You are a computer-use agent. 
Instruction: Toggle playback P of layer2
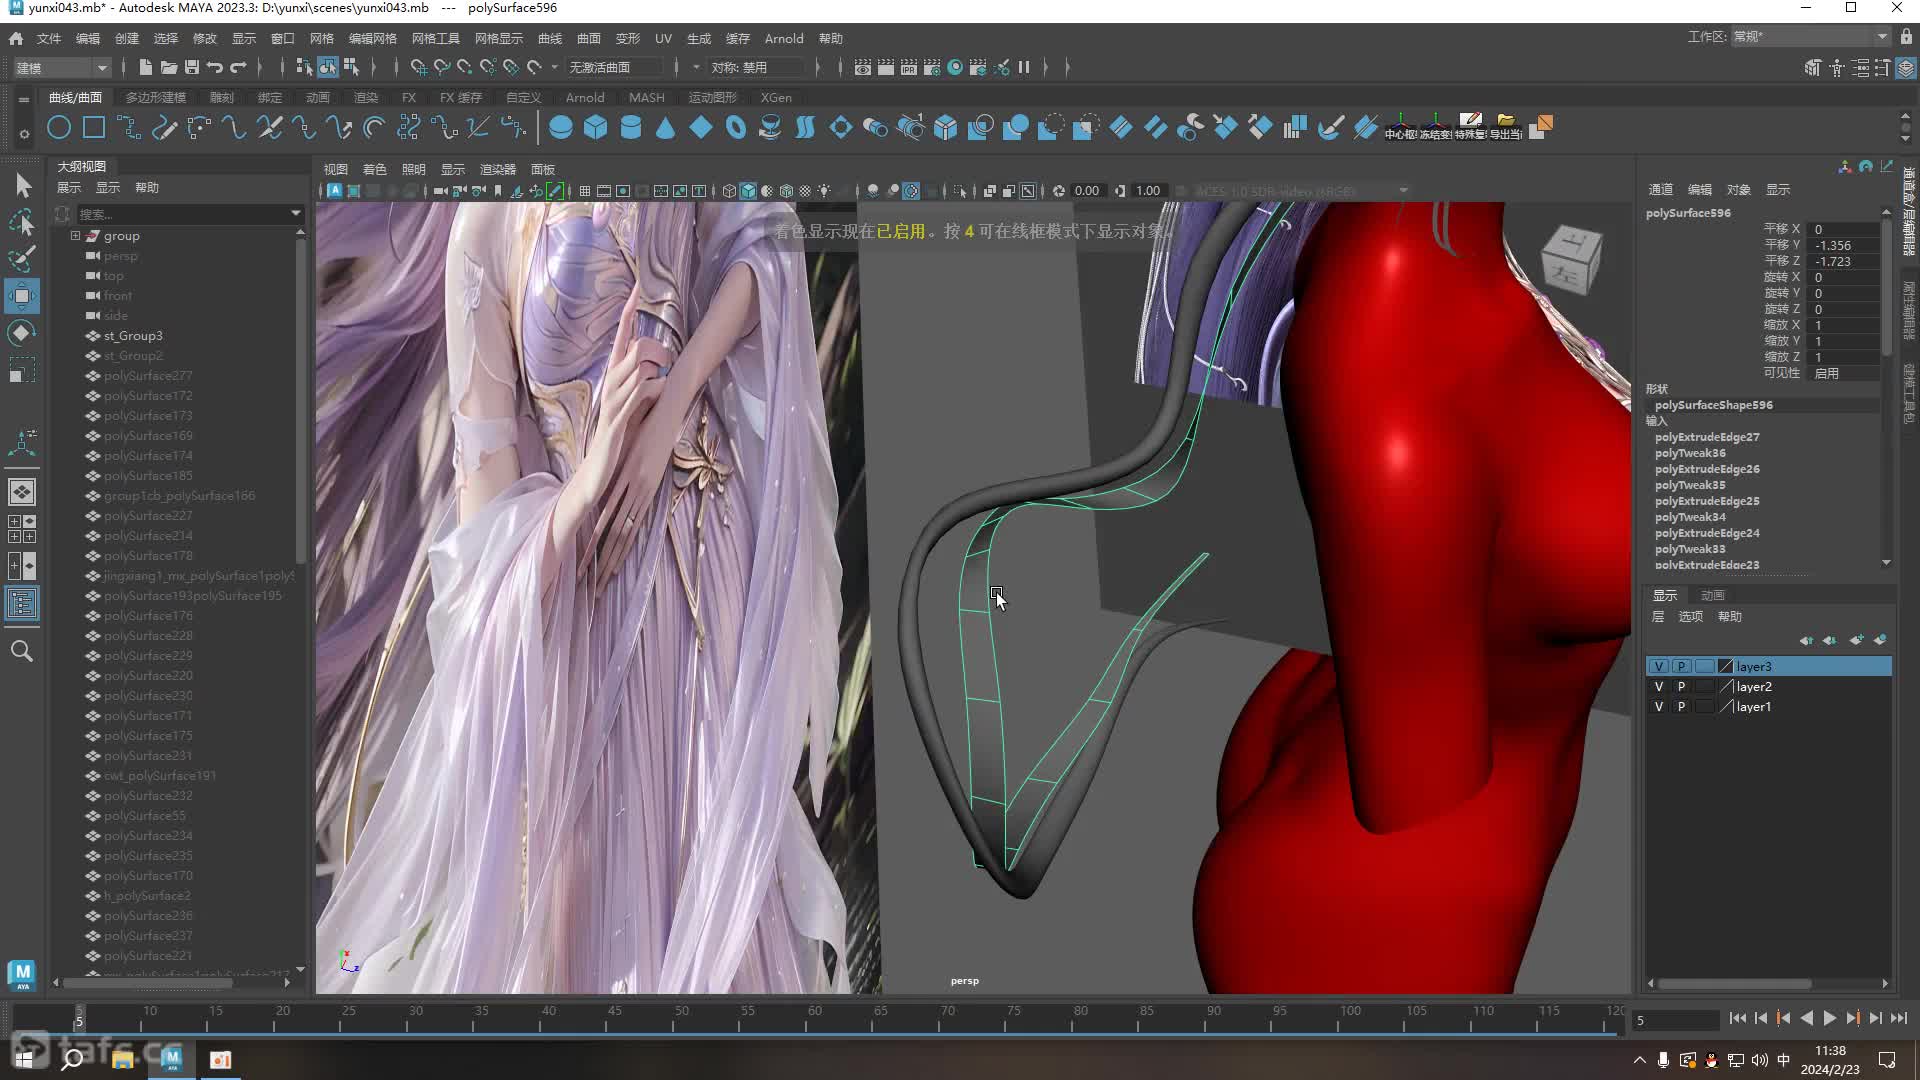(x=1681, y=687)
